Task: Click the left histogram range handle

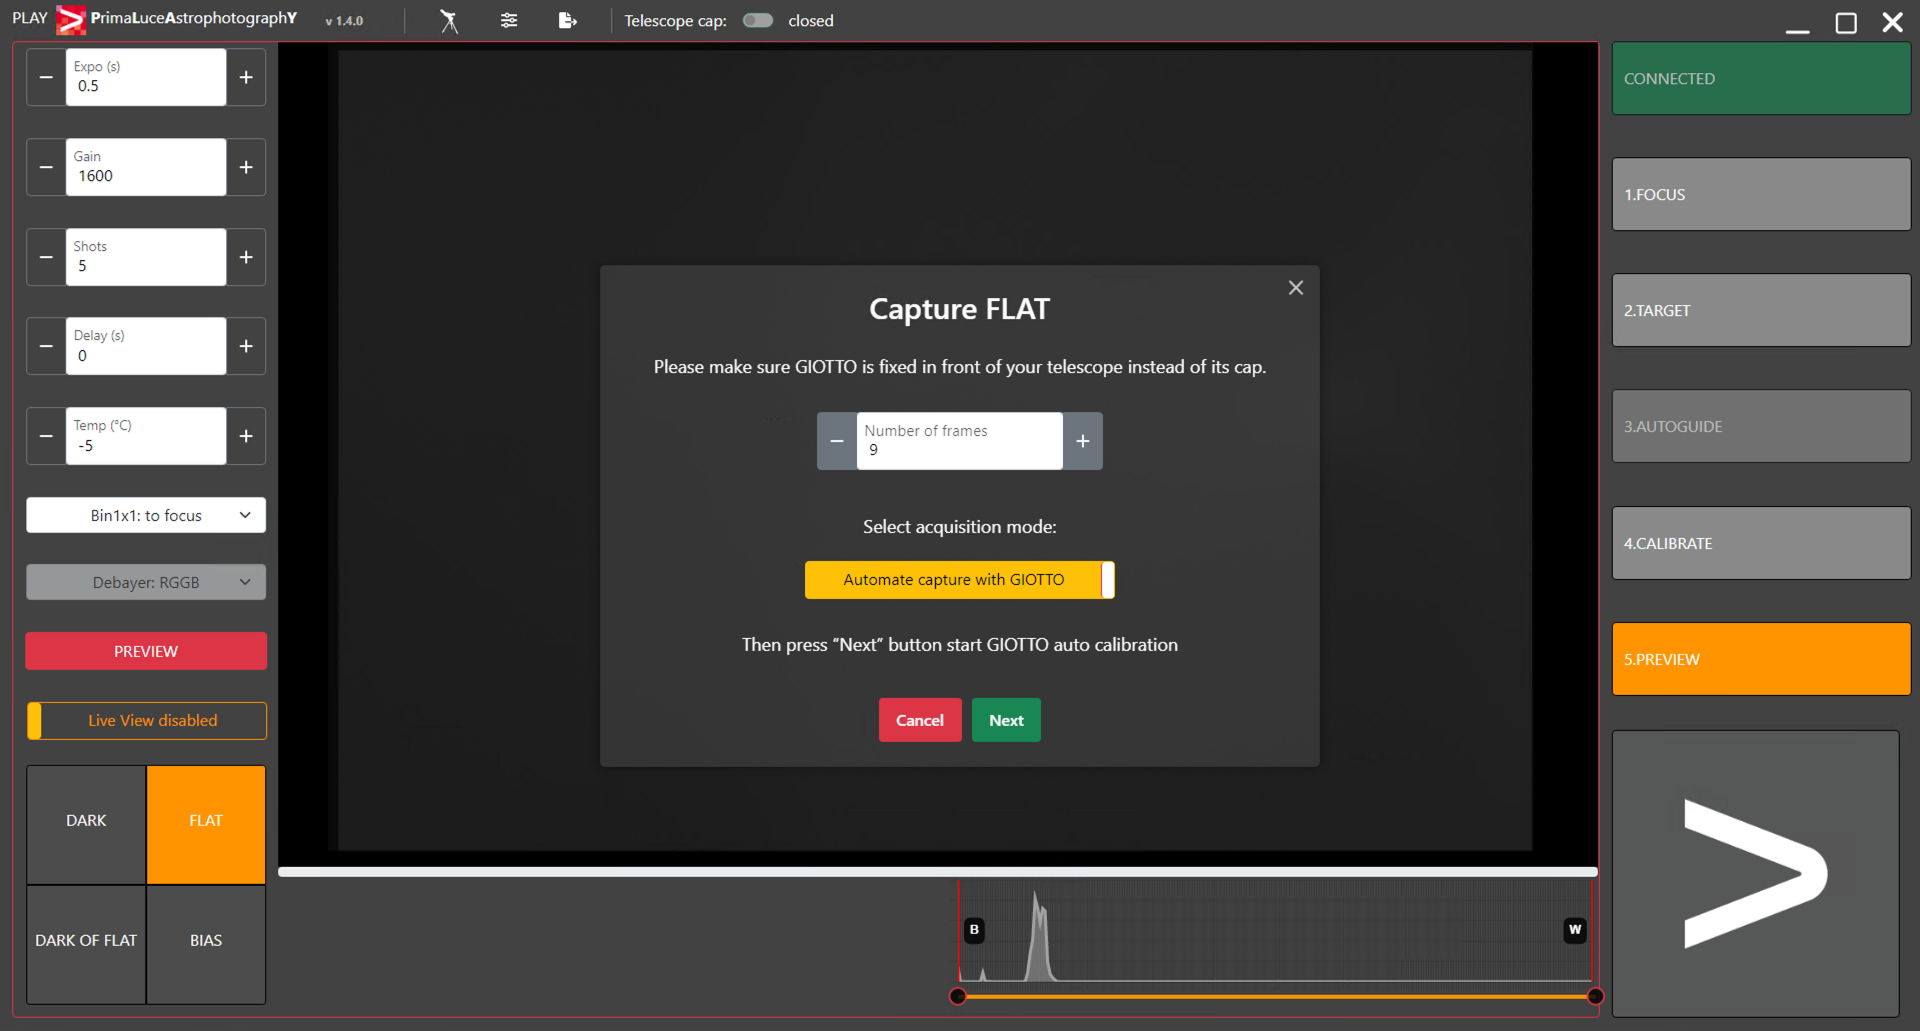Action: [958, 996]
